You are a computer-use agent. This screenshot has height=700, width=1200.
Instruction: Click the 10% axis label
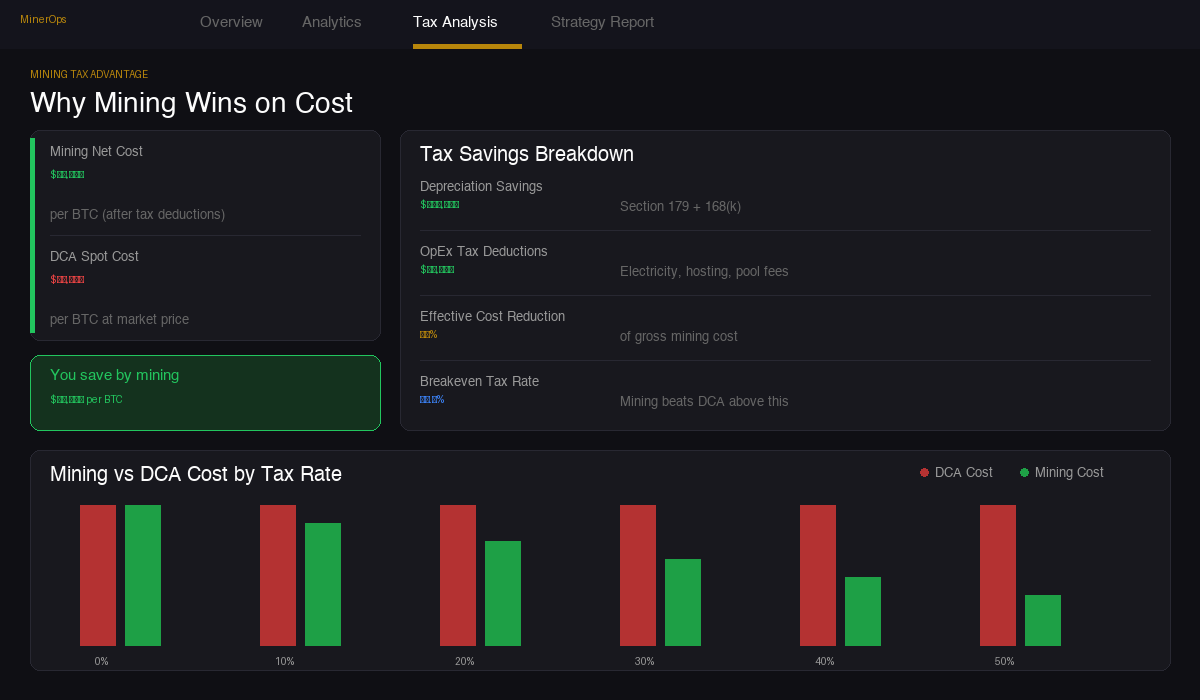tap(285, 661)
